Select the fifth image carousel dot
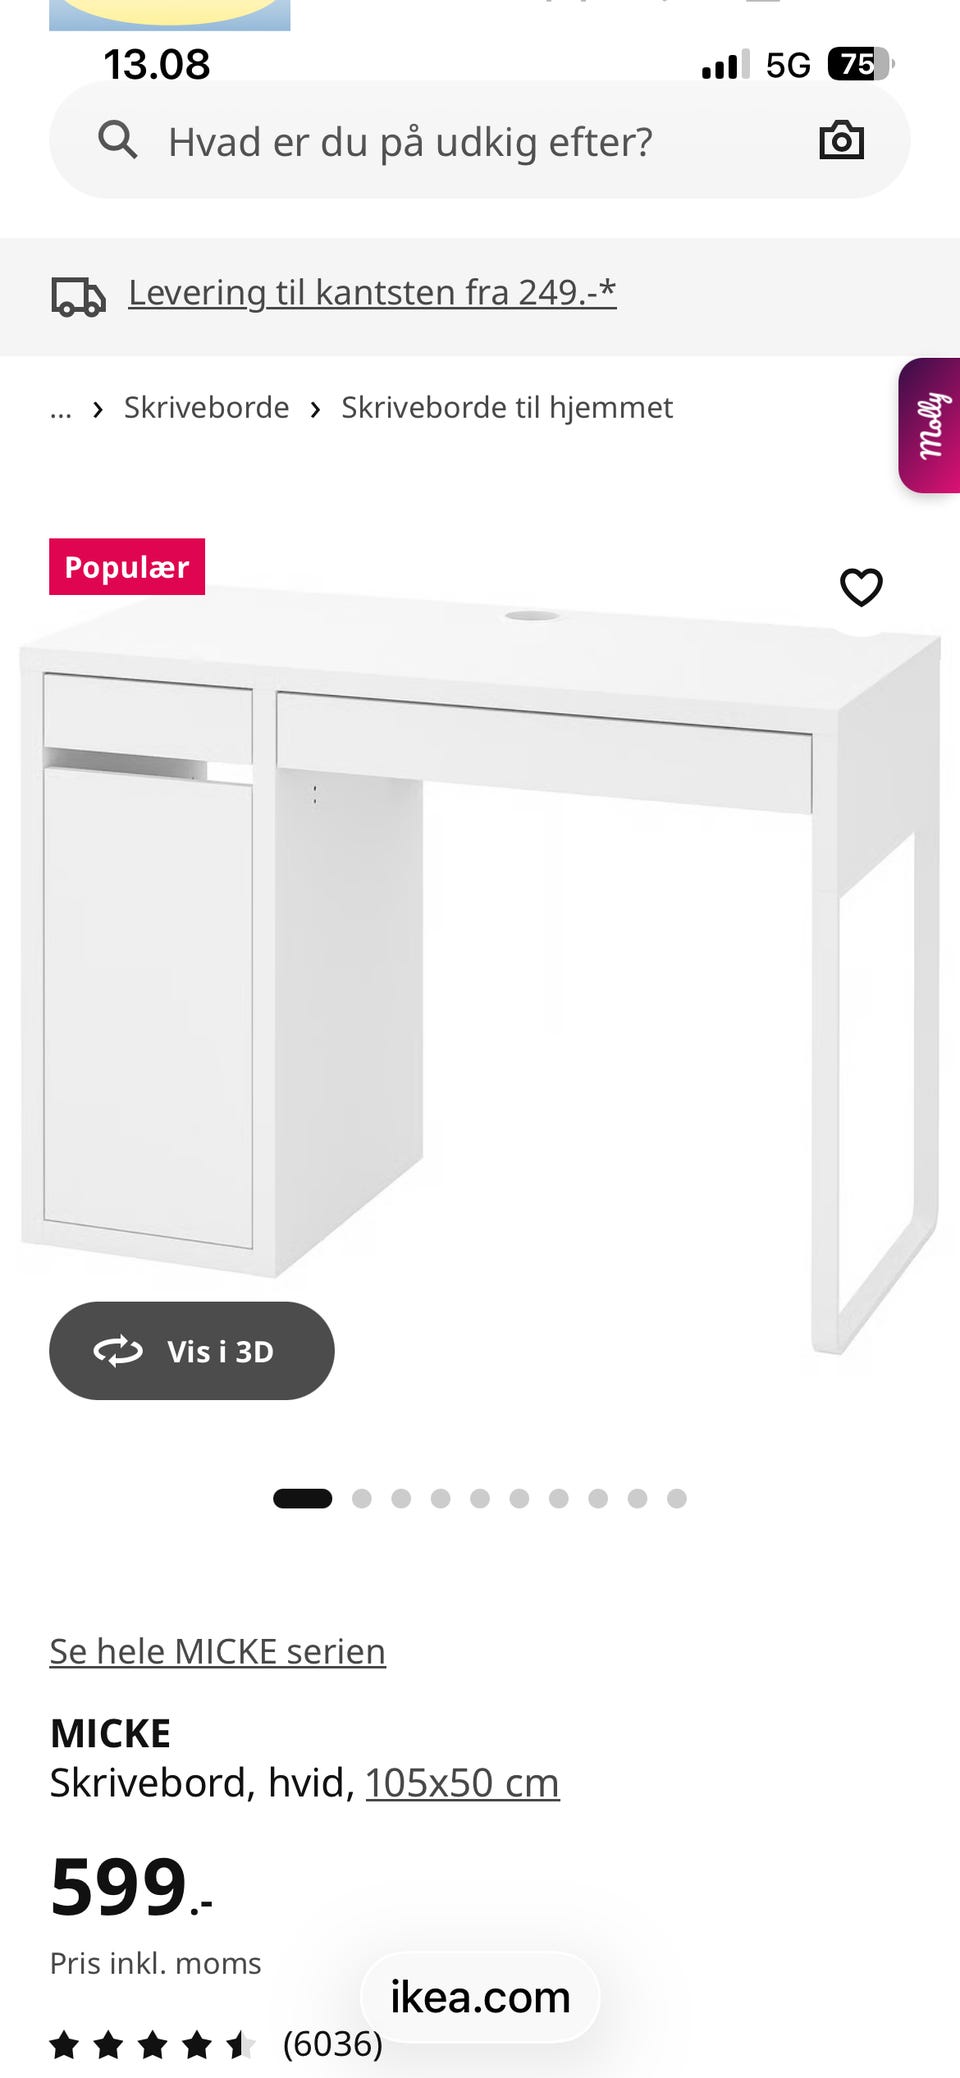Image resolution: width=960 pixels, height=2078 pixels. point(480,1498)
